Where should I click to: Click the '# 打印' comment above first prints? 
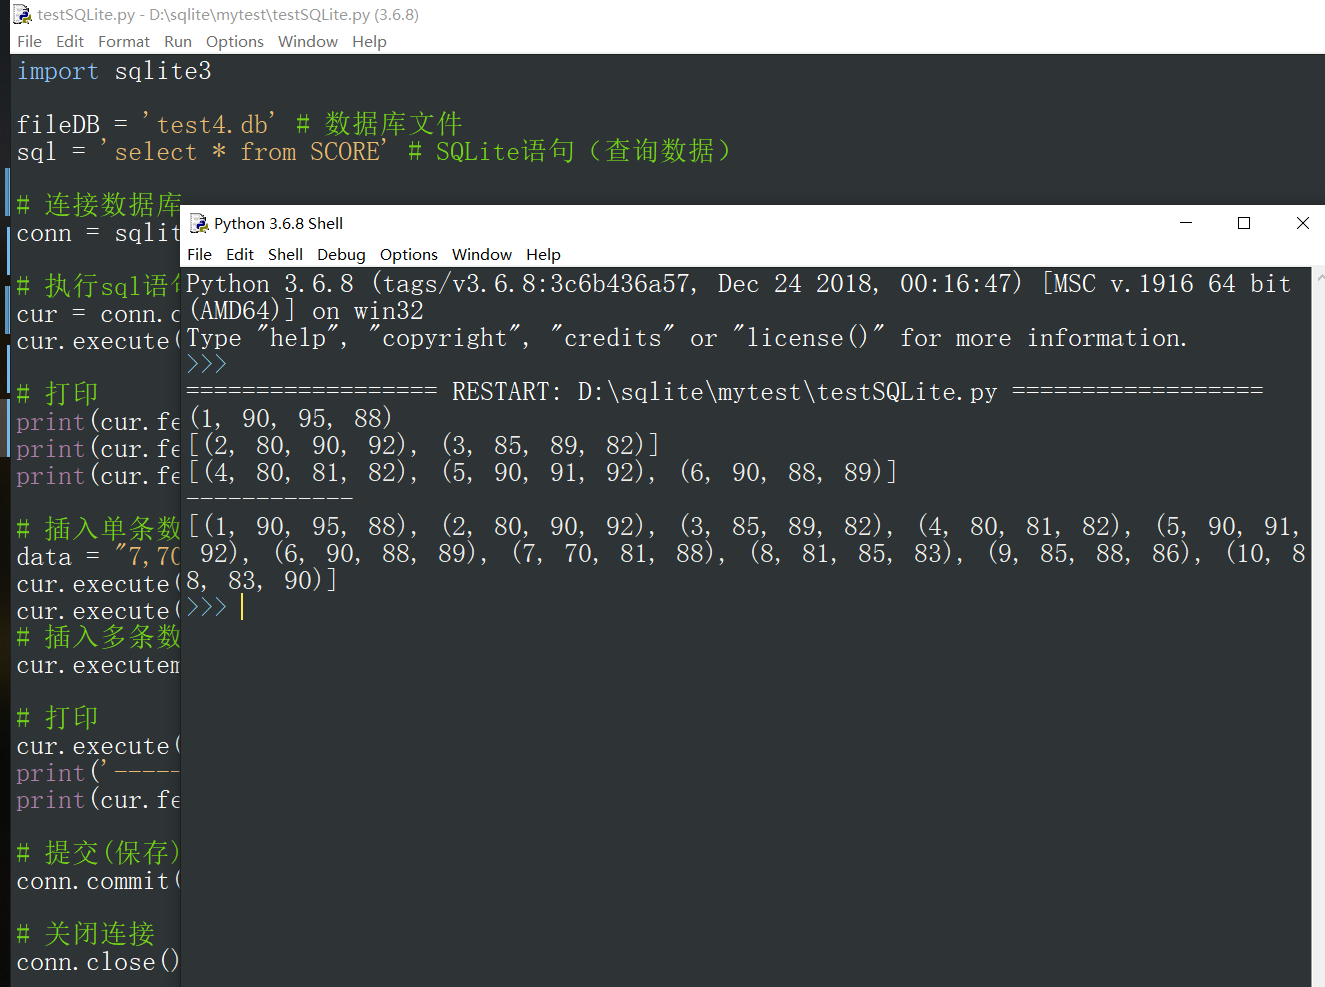click(57, 393)
